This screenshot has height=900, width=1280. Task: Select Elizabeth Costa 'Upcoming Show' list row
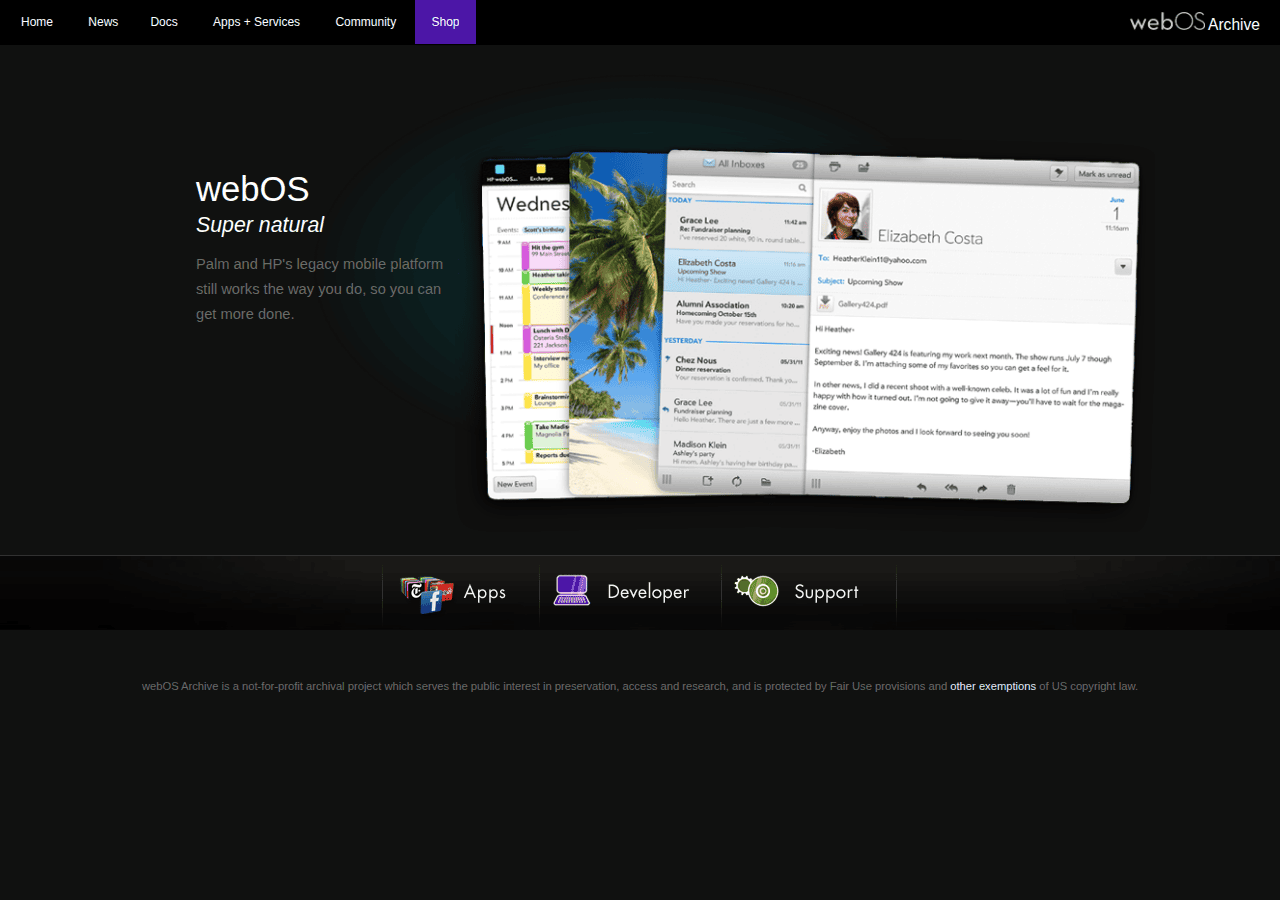pyautogui.click(x=738, y=271)
